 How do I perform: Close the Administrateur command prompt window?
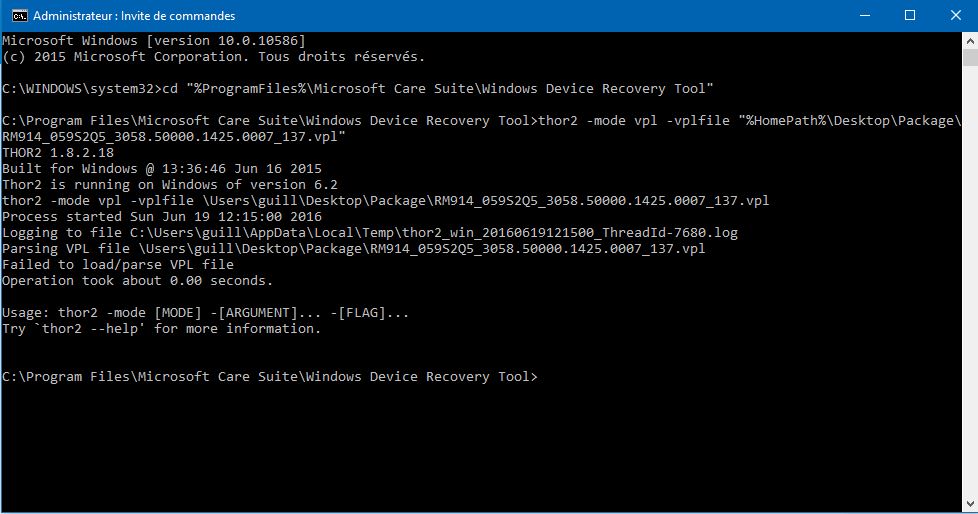(956, 16)
